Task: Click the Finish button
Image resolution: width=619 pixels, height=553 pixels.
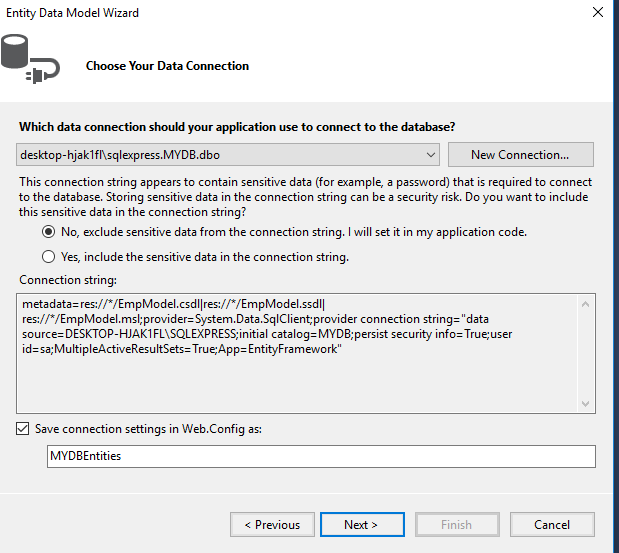Action: pyautogui.click(x=456, y=524)
